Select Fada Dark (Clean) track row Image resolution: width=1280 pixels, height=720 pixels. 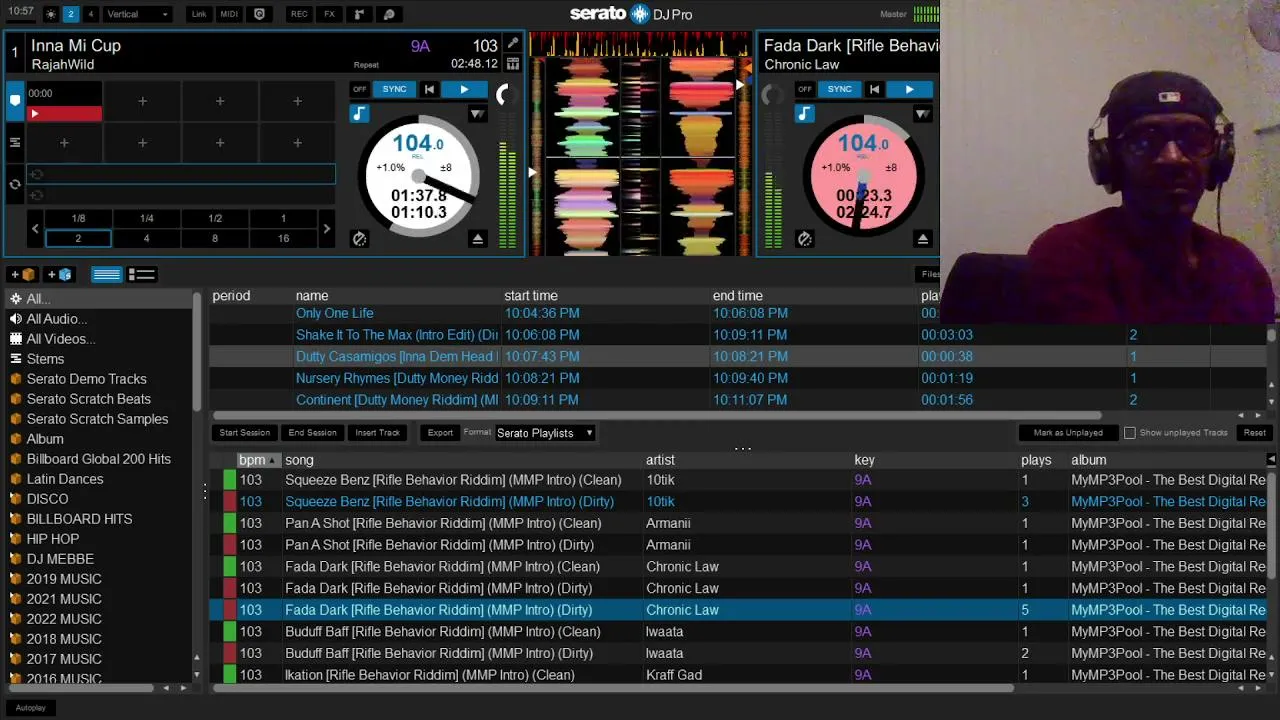coord(740,567)
